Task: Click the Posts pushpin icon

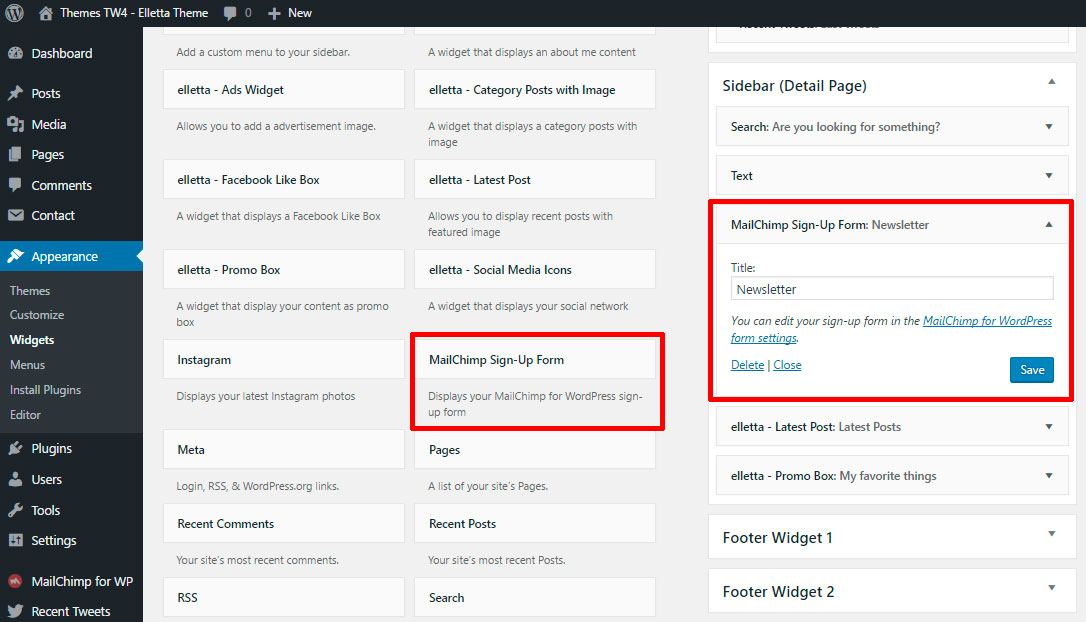Action: point(15,93)
